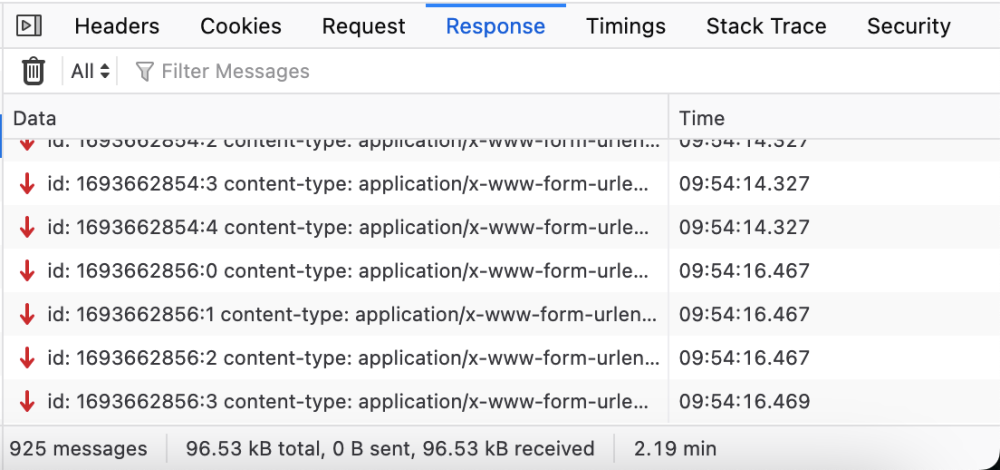Click the Time column header
1000x470 pixels.
tap(834, 118)
